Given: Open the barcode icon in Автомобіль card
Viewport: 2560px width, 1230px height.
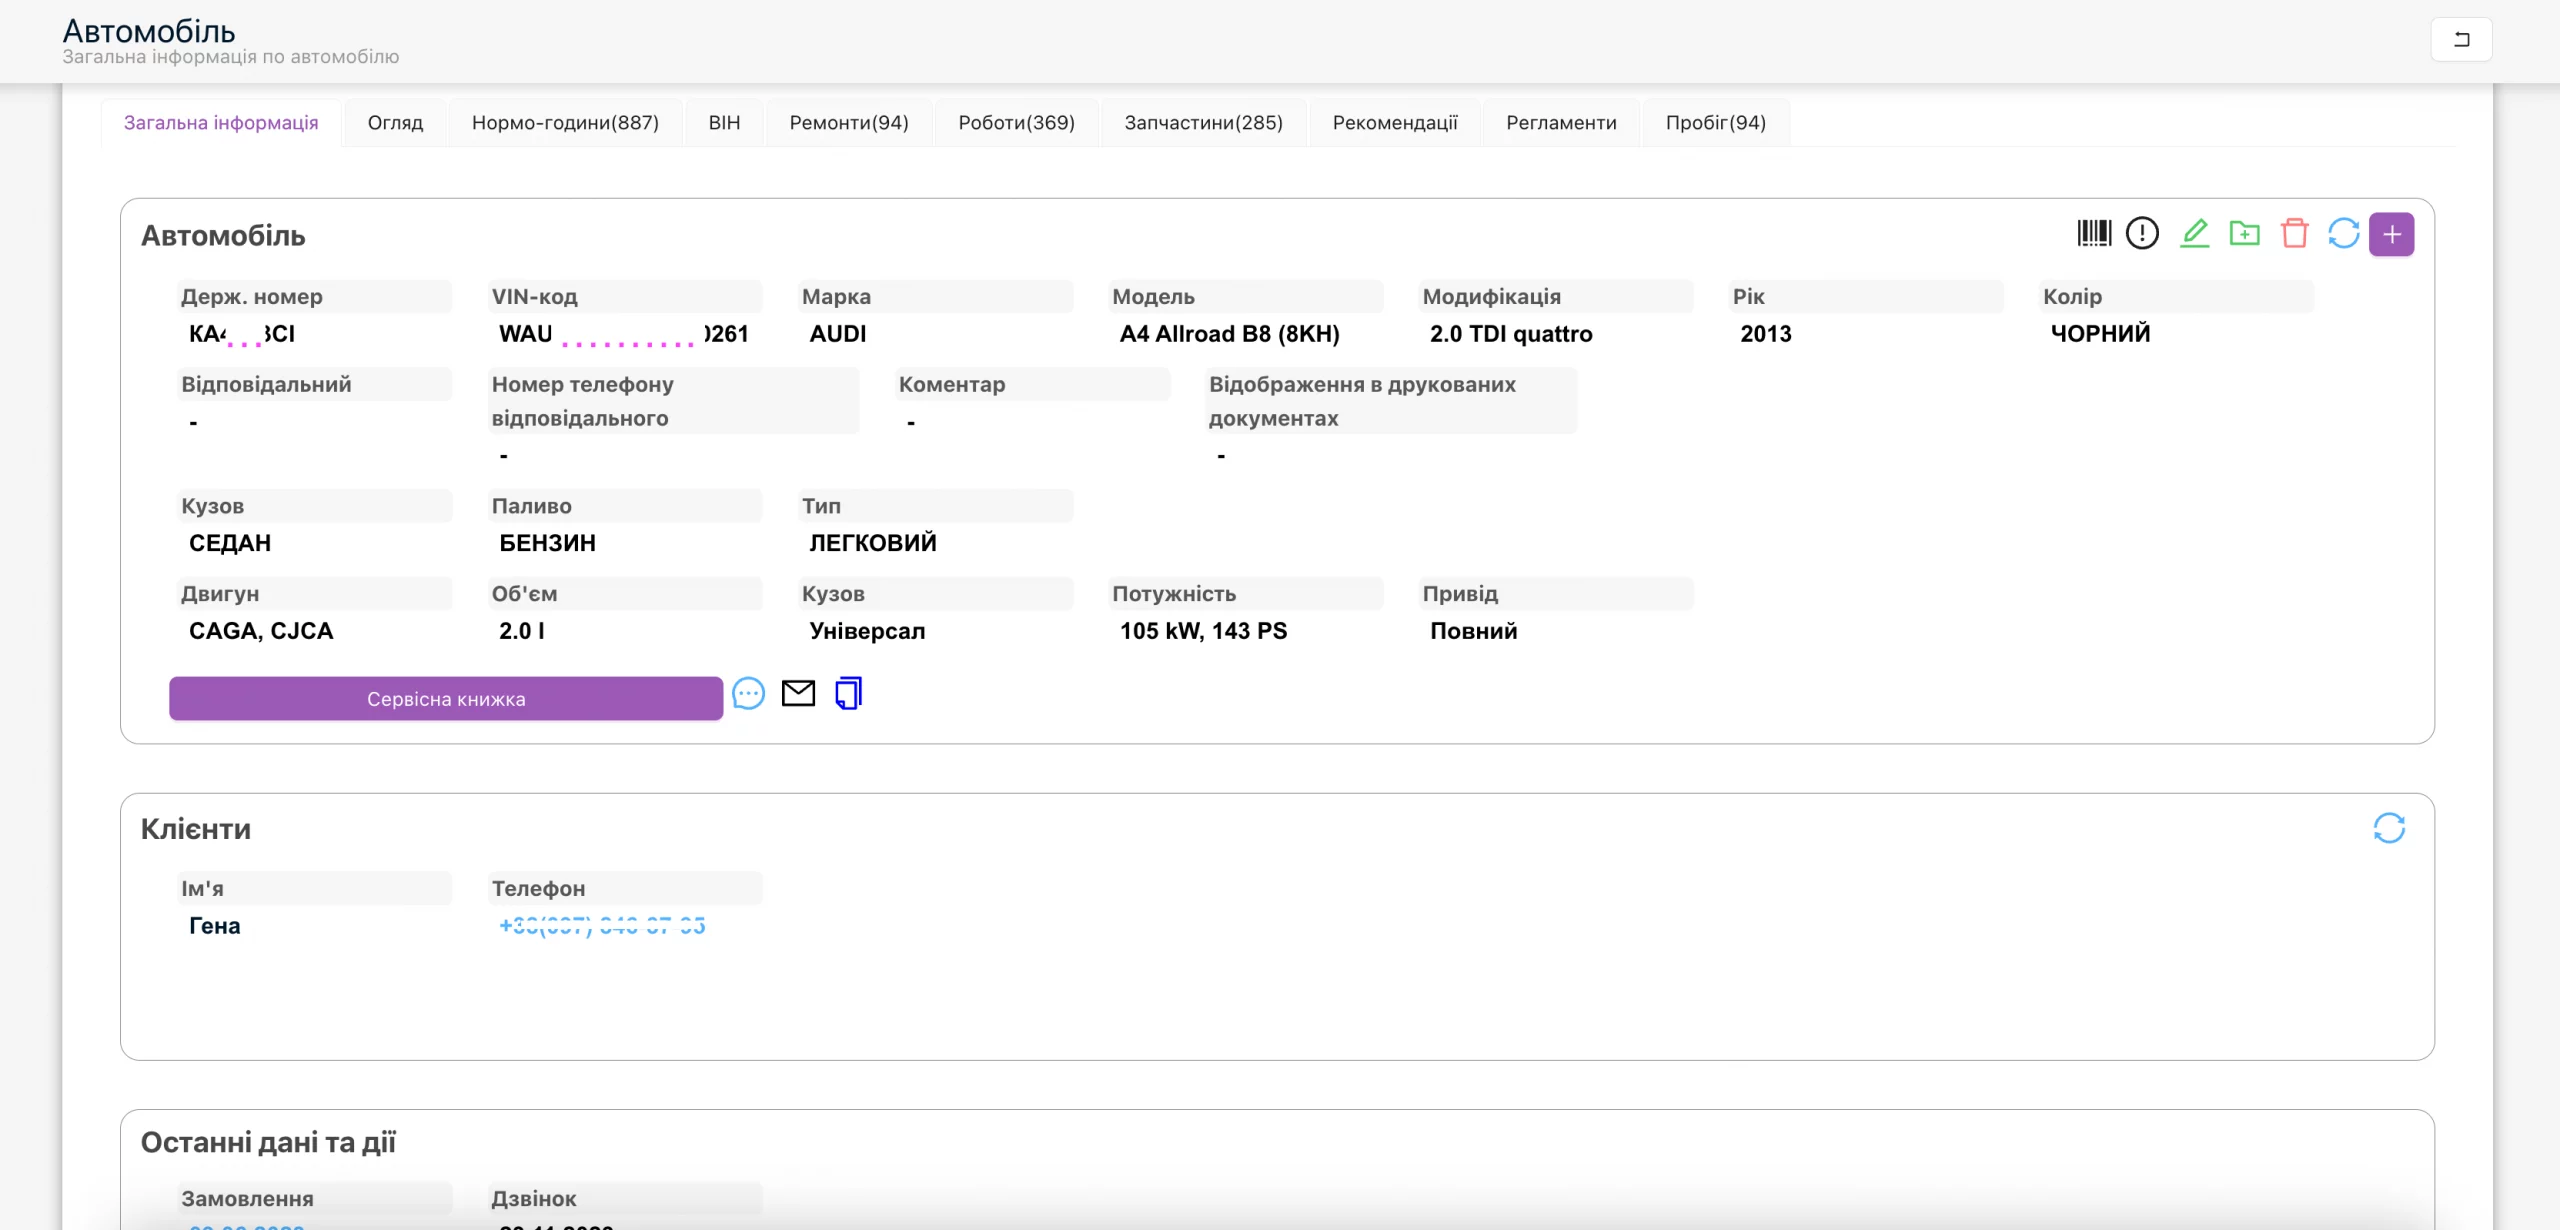Looking at the screenshot, I should click(x=2094, y=234).
